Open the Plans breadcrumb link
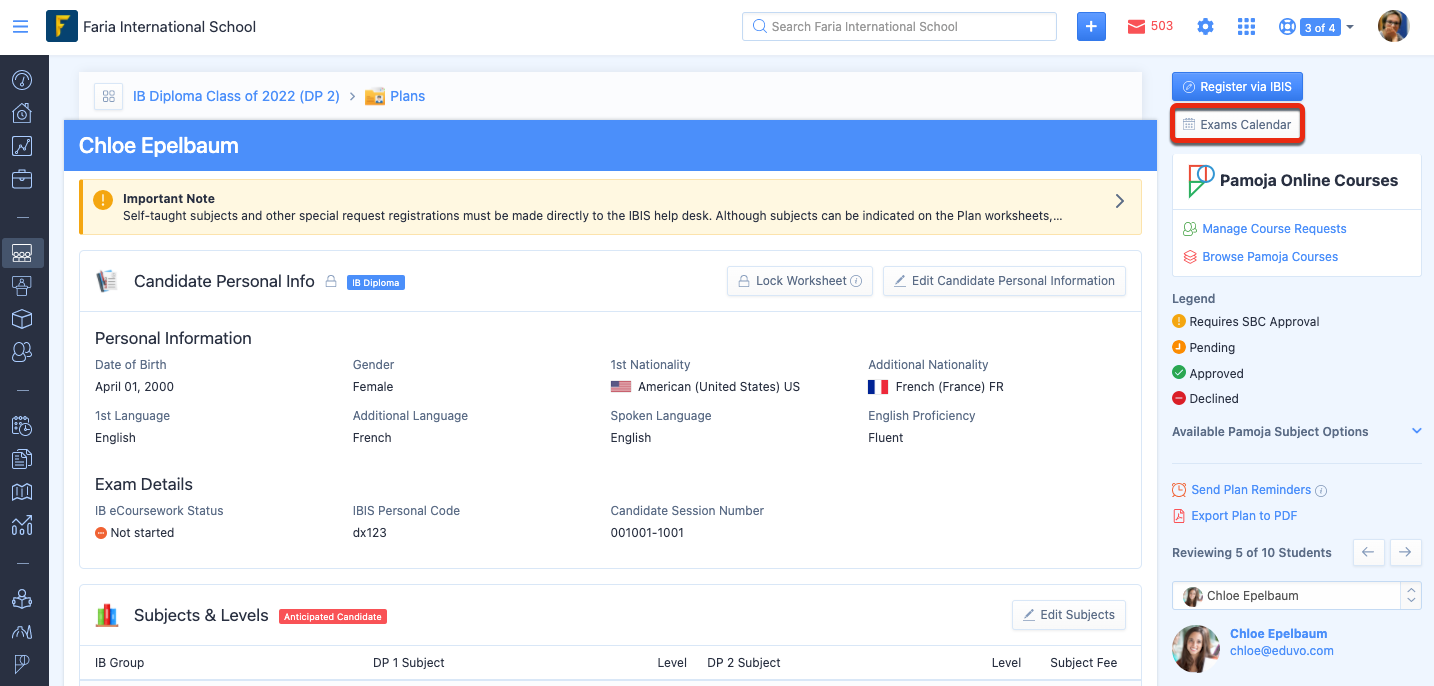 [x=407, y=96]
